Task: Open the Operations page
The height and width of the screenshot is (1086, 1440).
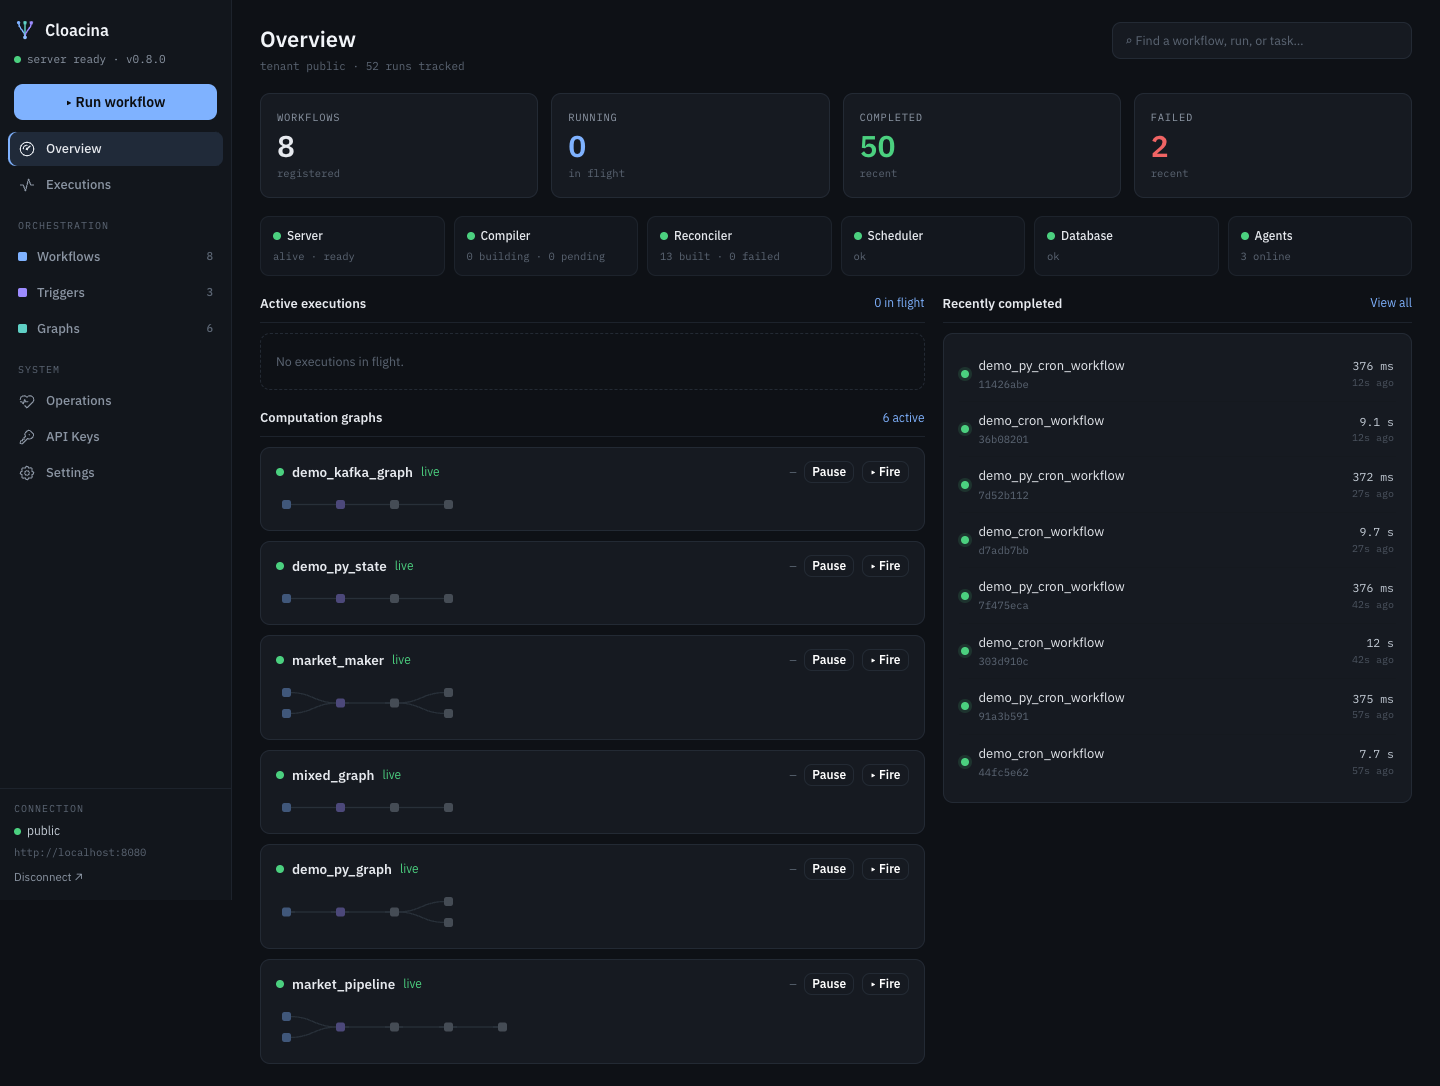Action: click(x=115, y=401)
